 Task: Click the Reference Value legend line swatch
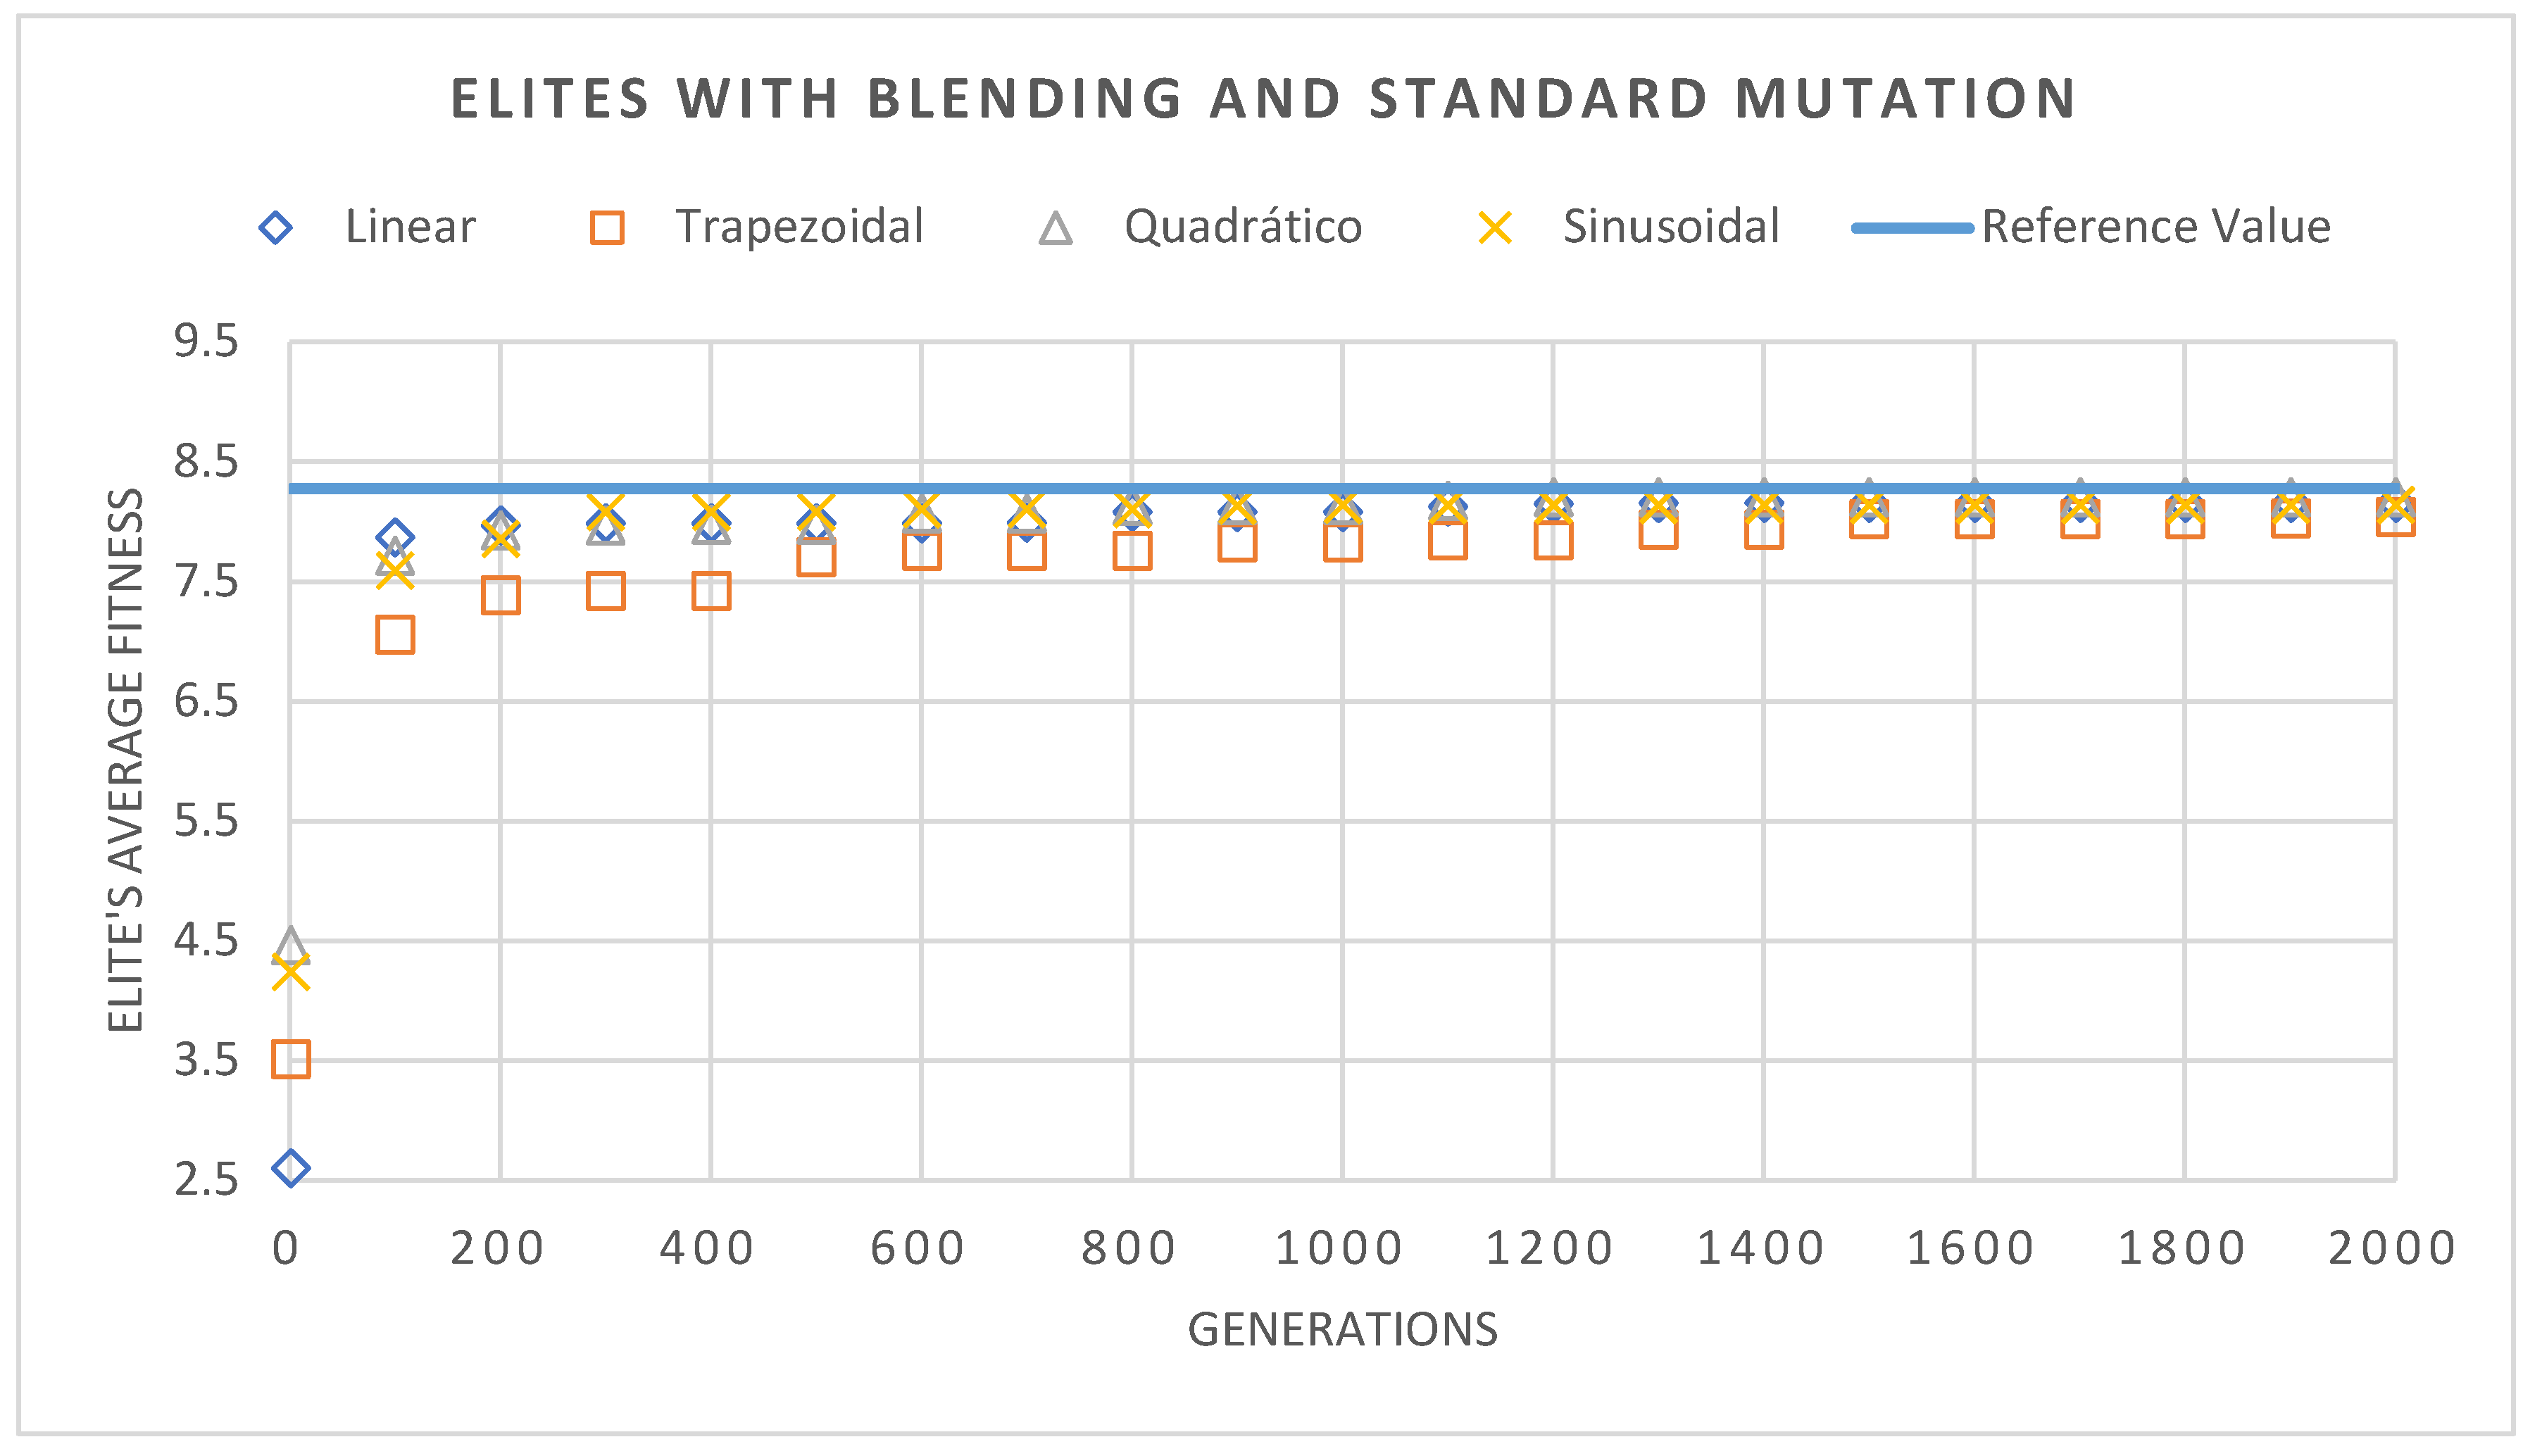(x=1911, y=228)
